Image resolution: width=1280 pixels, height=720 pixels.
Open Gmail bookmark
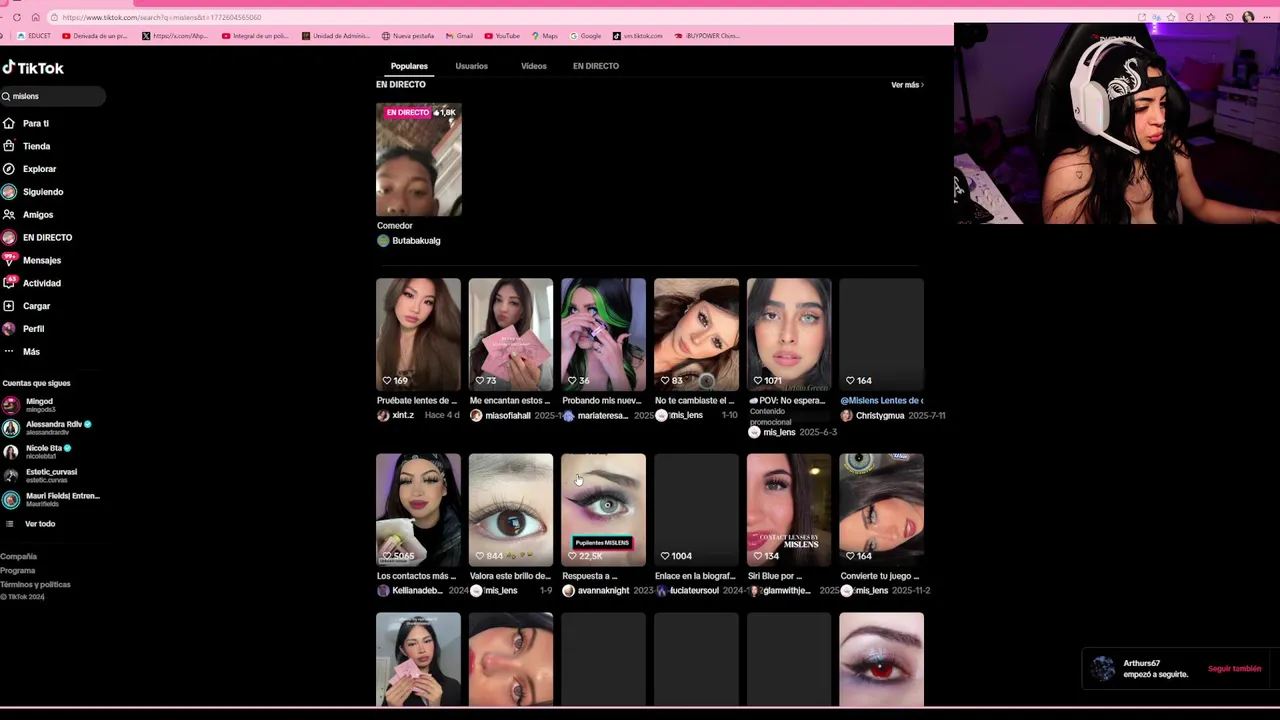459,36
